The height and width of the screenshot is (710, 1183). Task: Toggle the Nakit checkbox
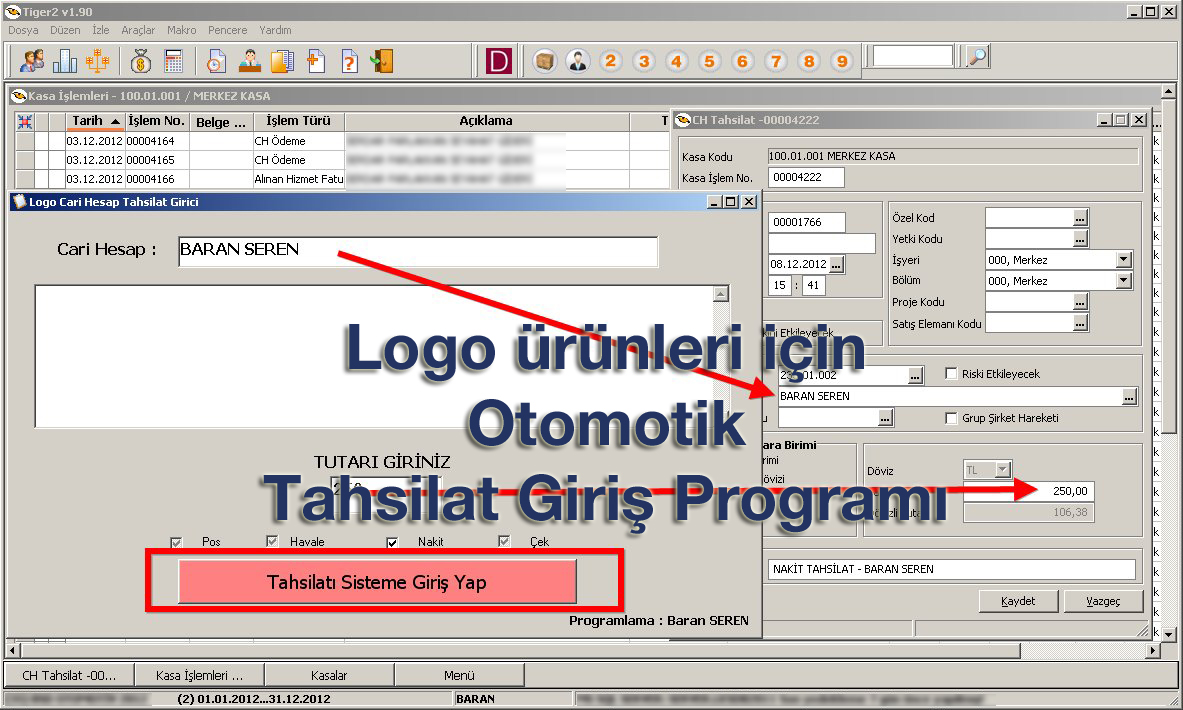[392, 542]
